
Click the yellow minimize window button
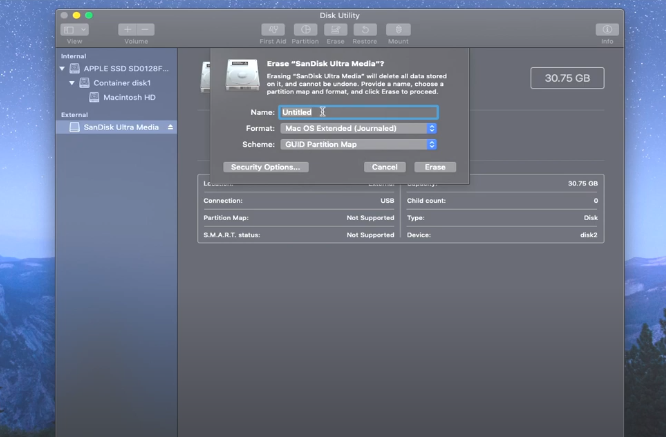point(76,15)
